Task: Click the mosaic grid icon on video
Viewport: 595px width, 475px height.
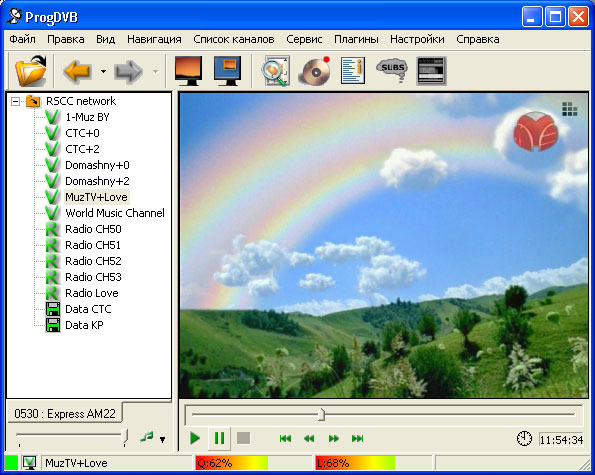Action: (x=570, y=109)
